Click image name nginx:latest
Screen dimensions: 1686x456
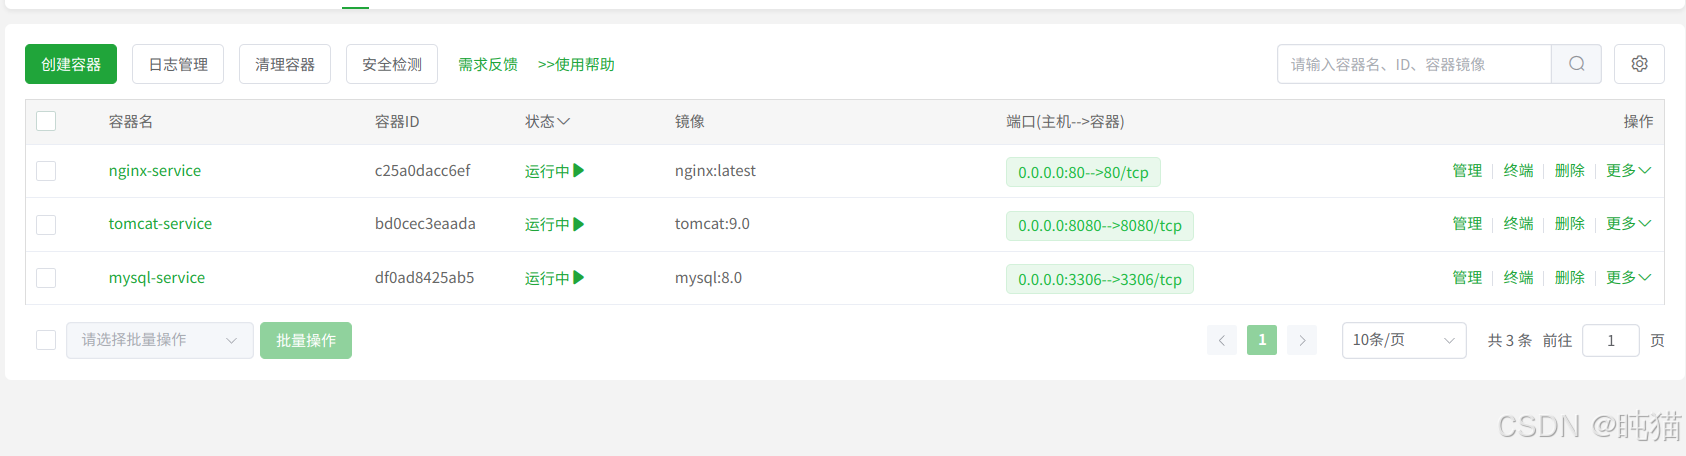[x=715, y=171]
